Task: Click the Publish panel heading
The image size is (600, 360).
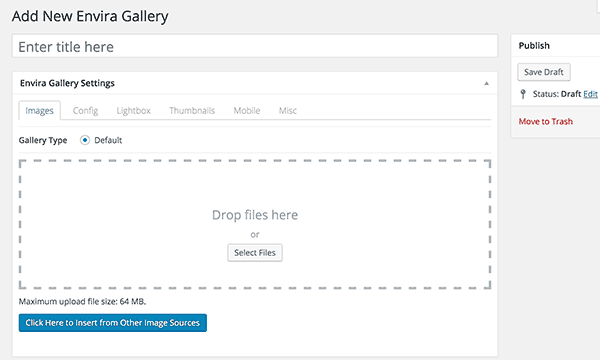Action: click(534, 46)
